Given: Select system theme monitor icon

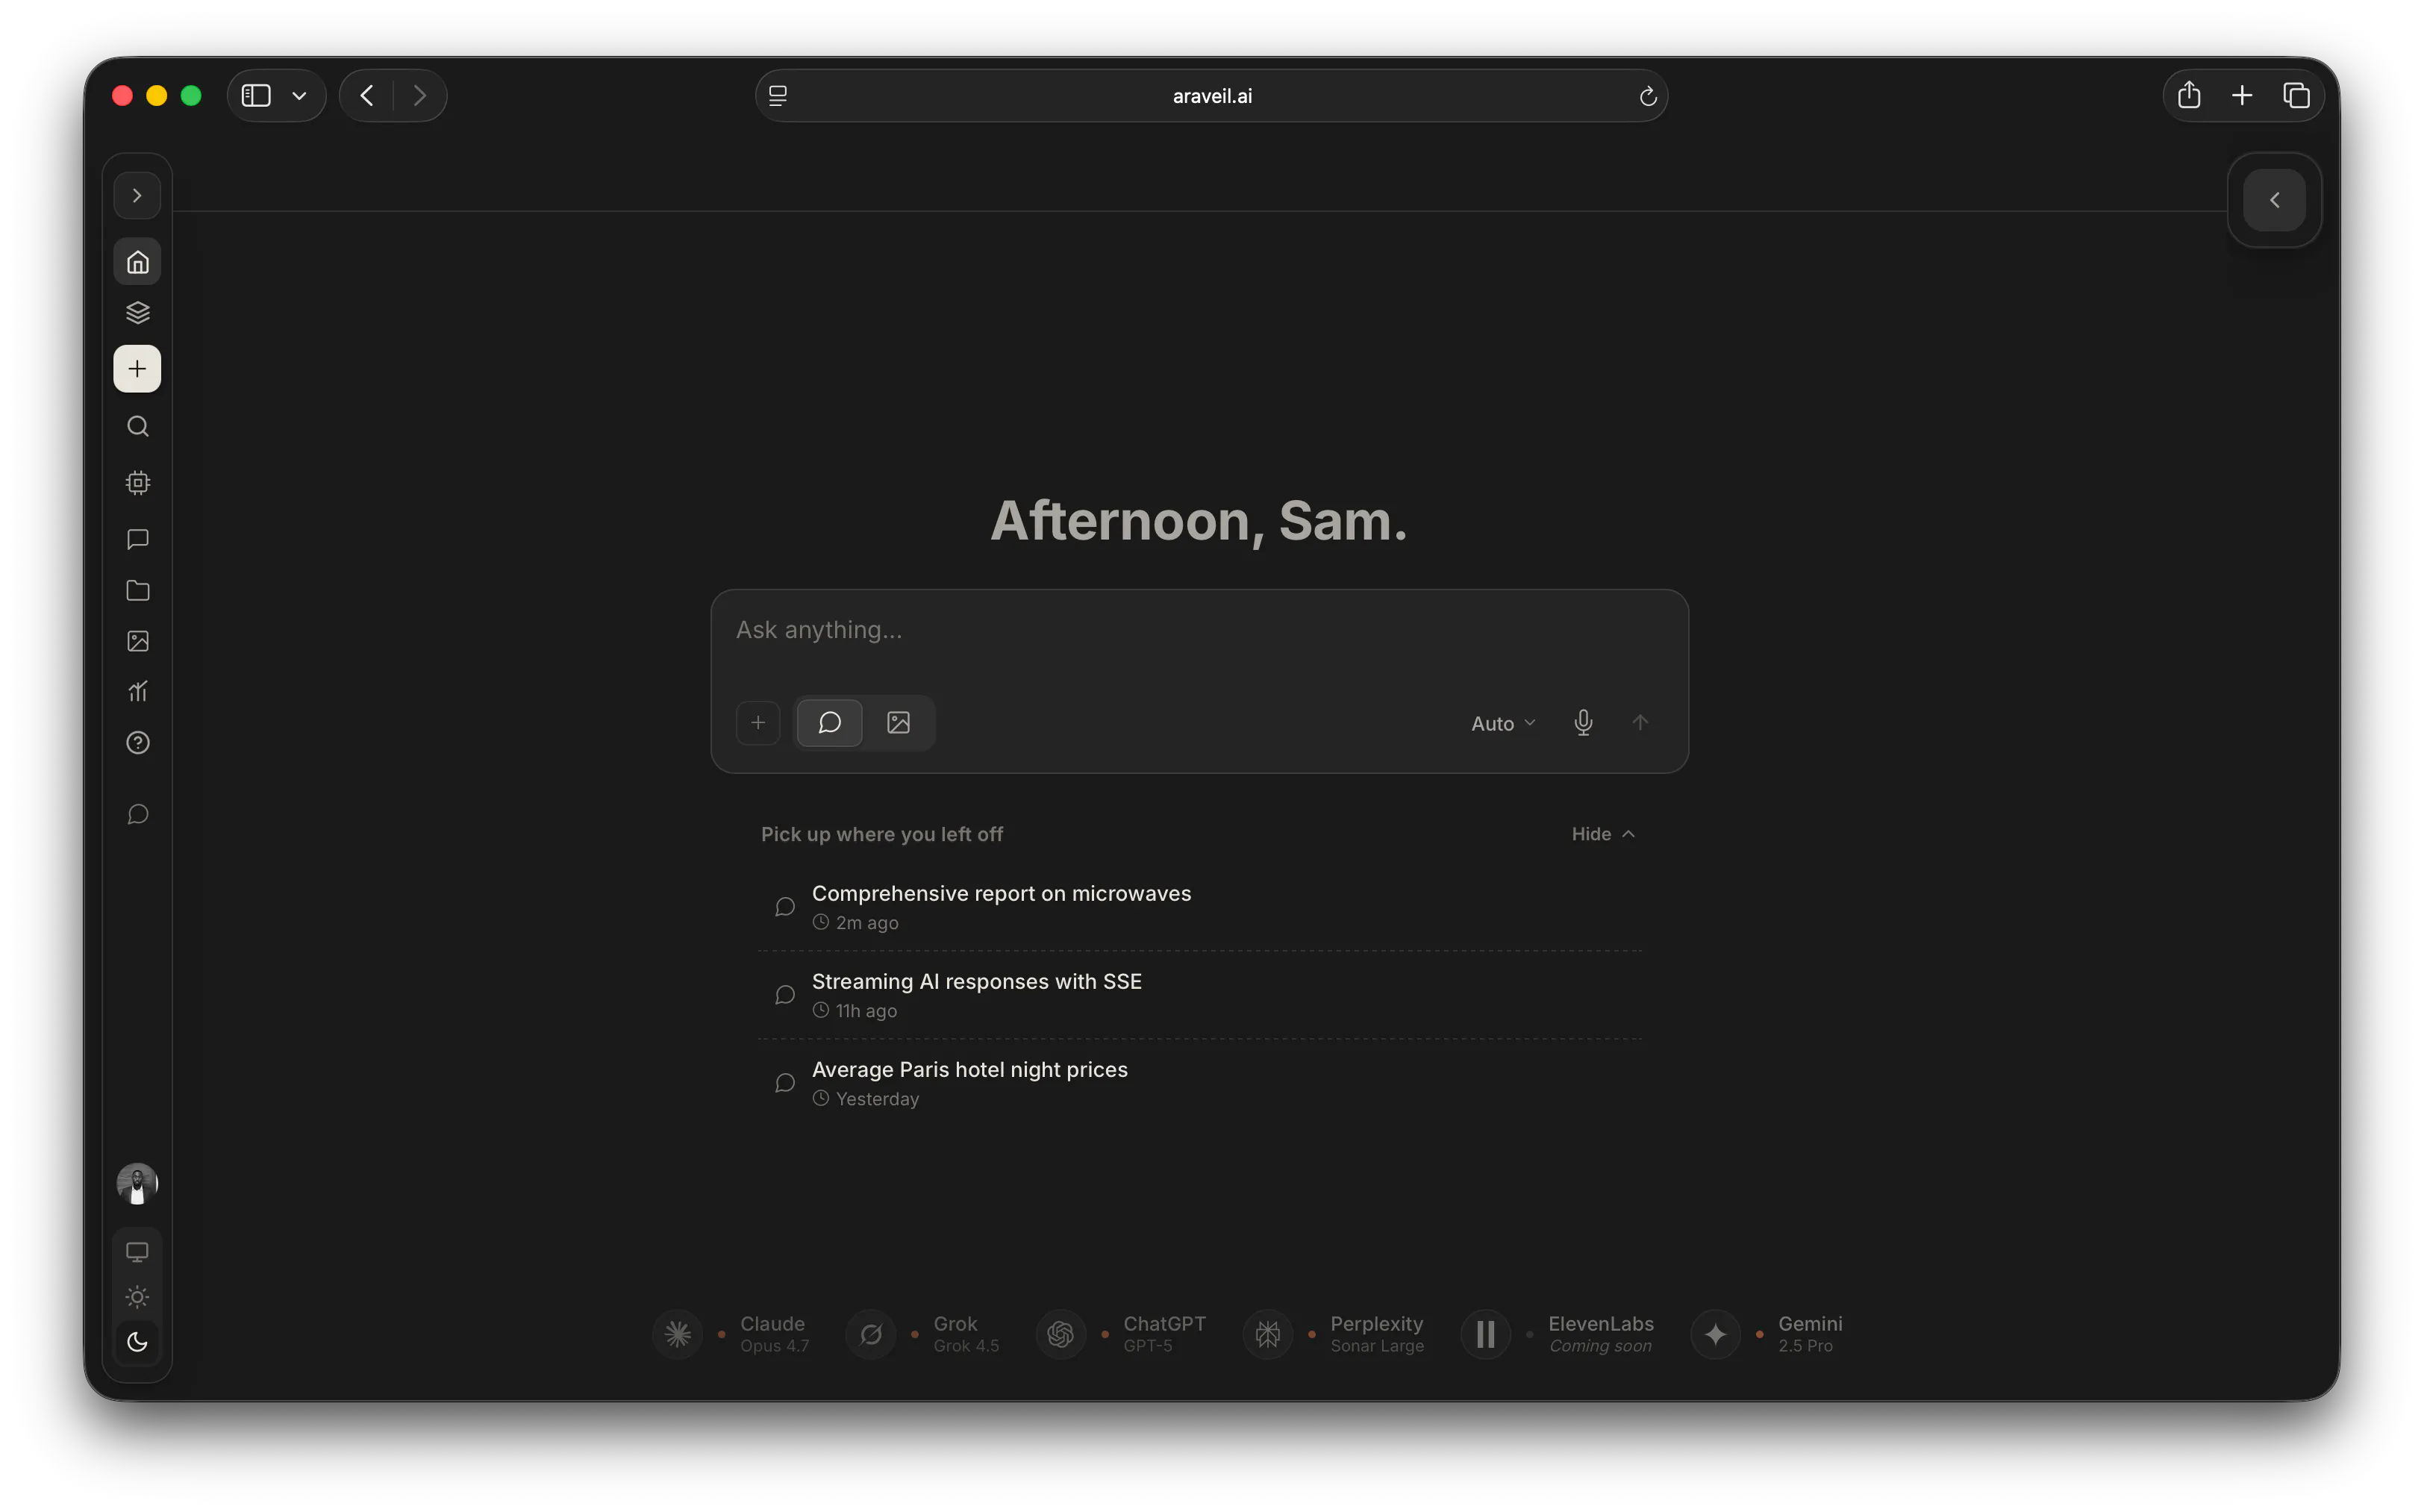Looking at the screenshot, I should (x=137, y=1252).
